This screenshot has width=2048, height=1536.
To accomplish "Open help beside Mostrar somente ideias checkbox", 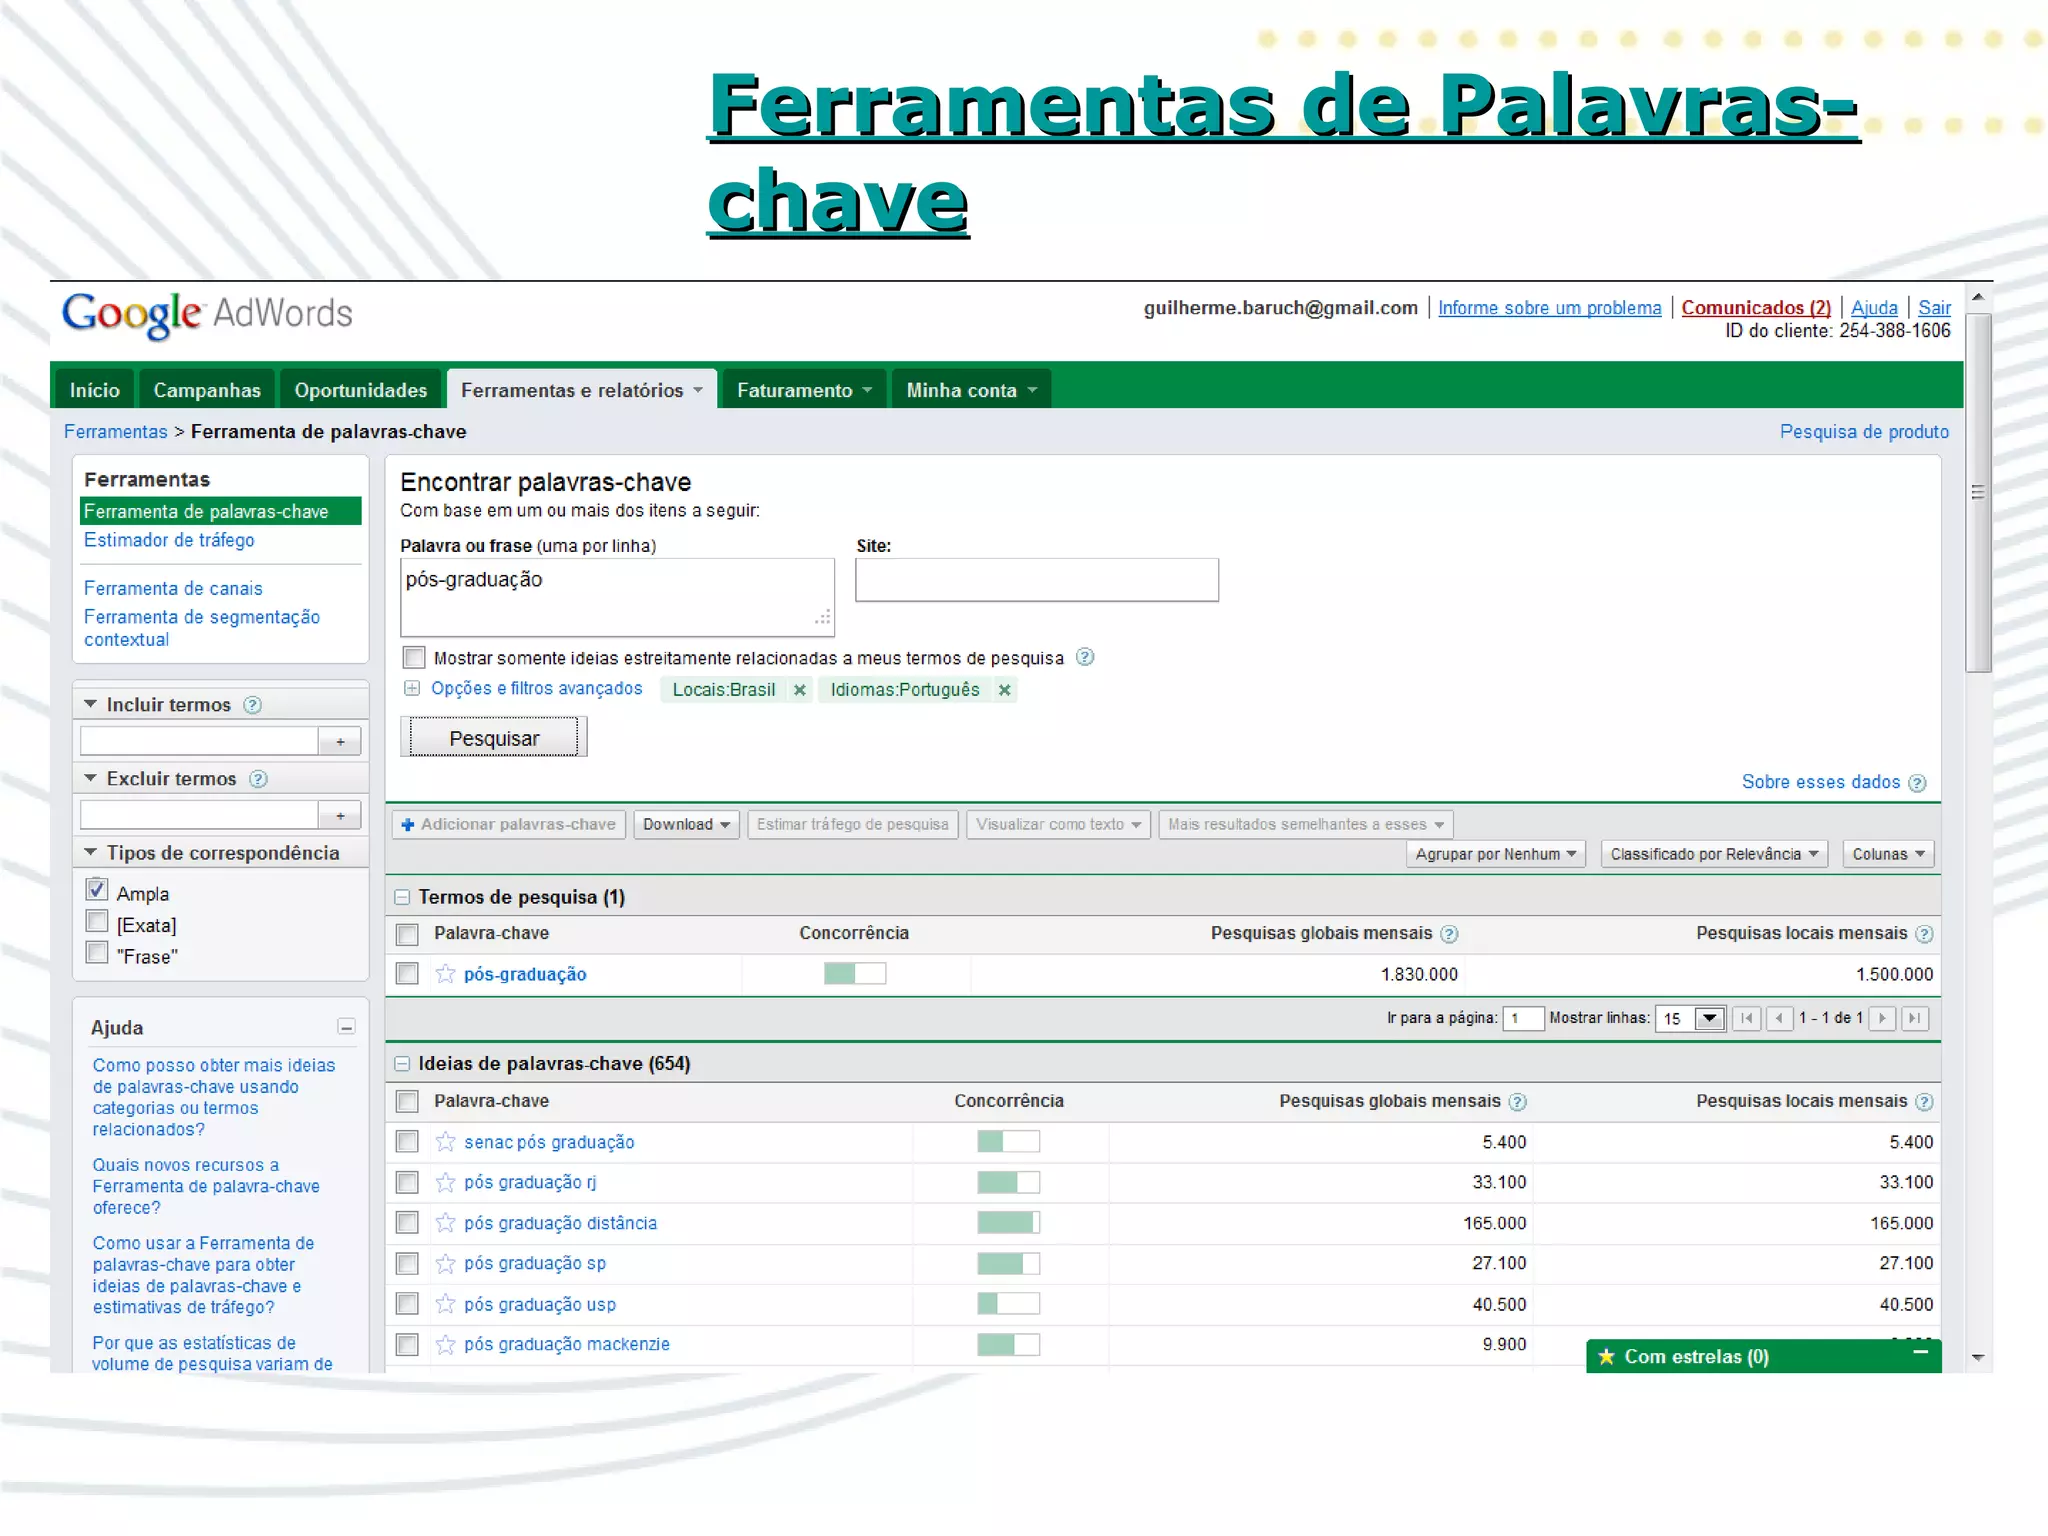I will click(1085, 657).
